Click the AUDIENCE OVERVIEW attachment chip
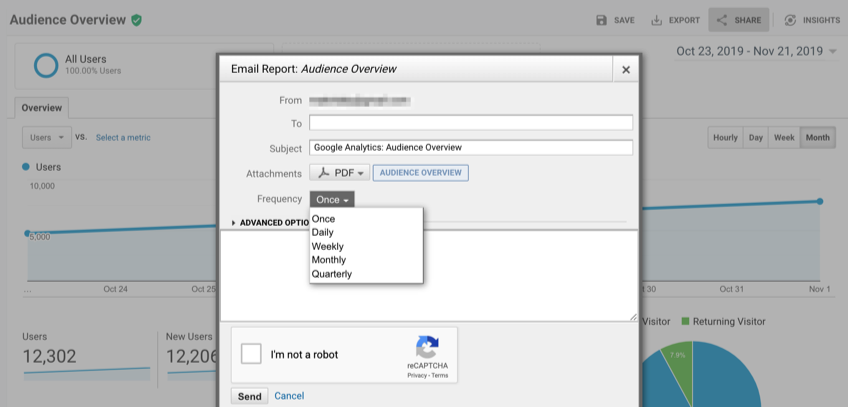 421,173
